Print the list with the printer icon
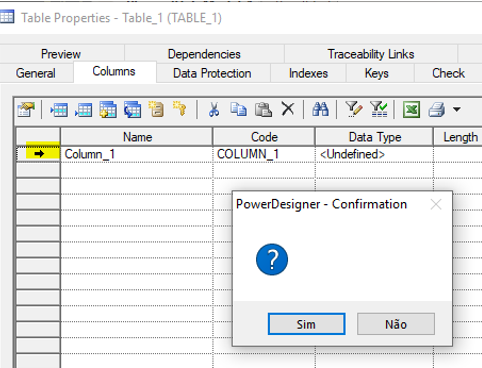Image resolution: width=482 pixels, height=368 pixels. tap(437, 109)
